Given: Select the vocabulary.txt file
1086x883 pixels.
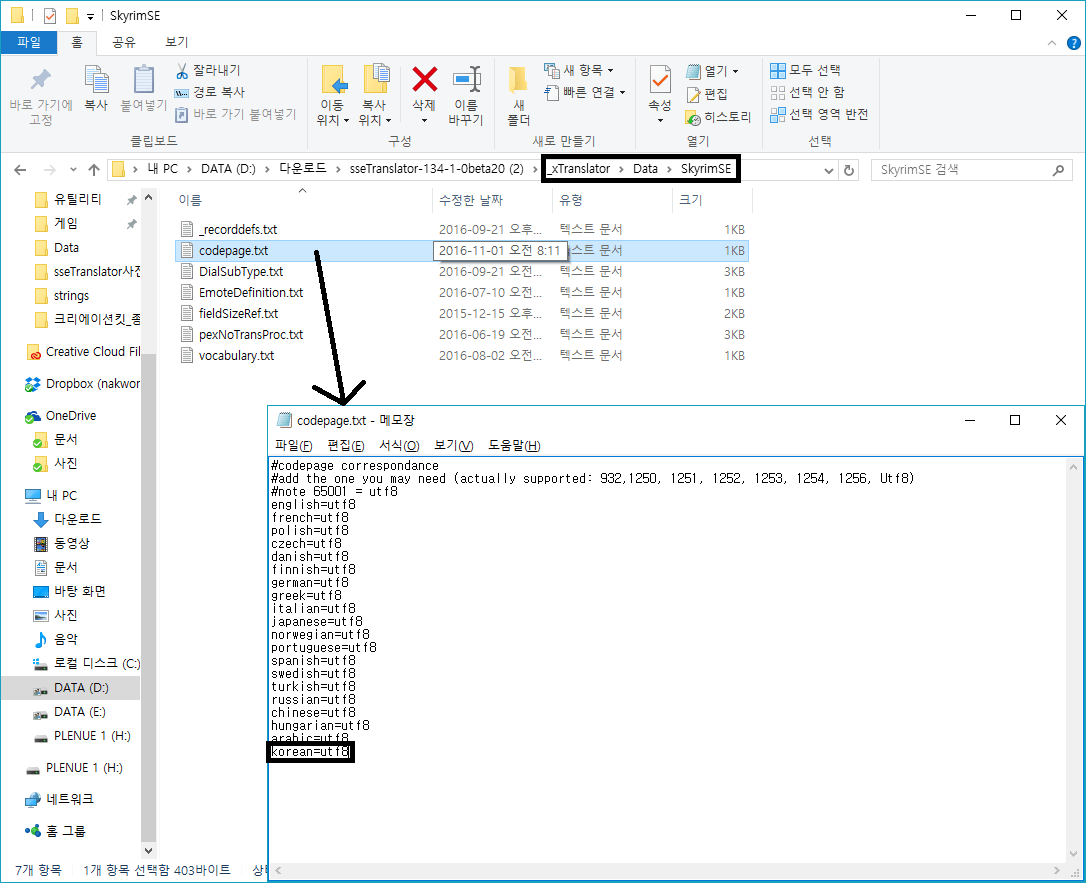Looking at the screenshot, I should pos(236,355).
